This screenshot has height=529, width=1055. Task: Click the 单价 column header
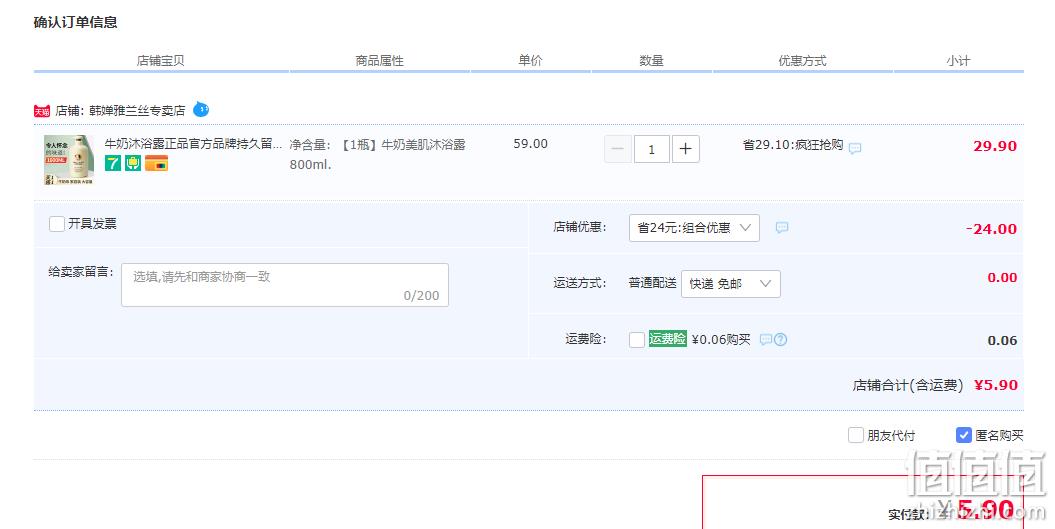coord(530,61)
